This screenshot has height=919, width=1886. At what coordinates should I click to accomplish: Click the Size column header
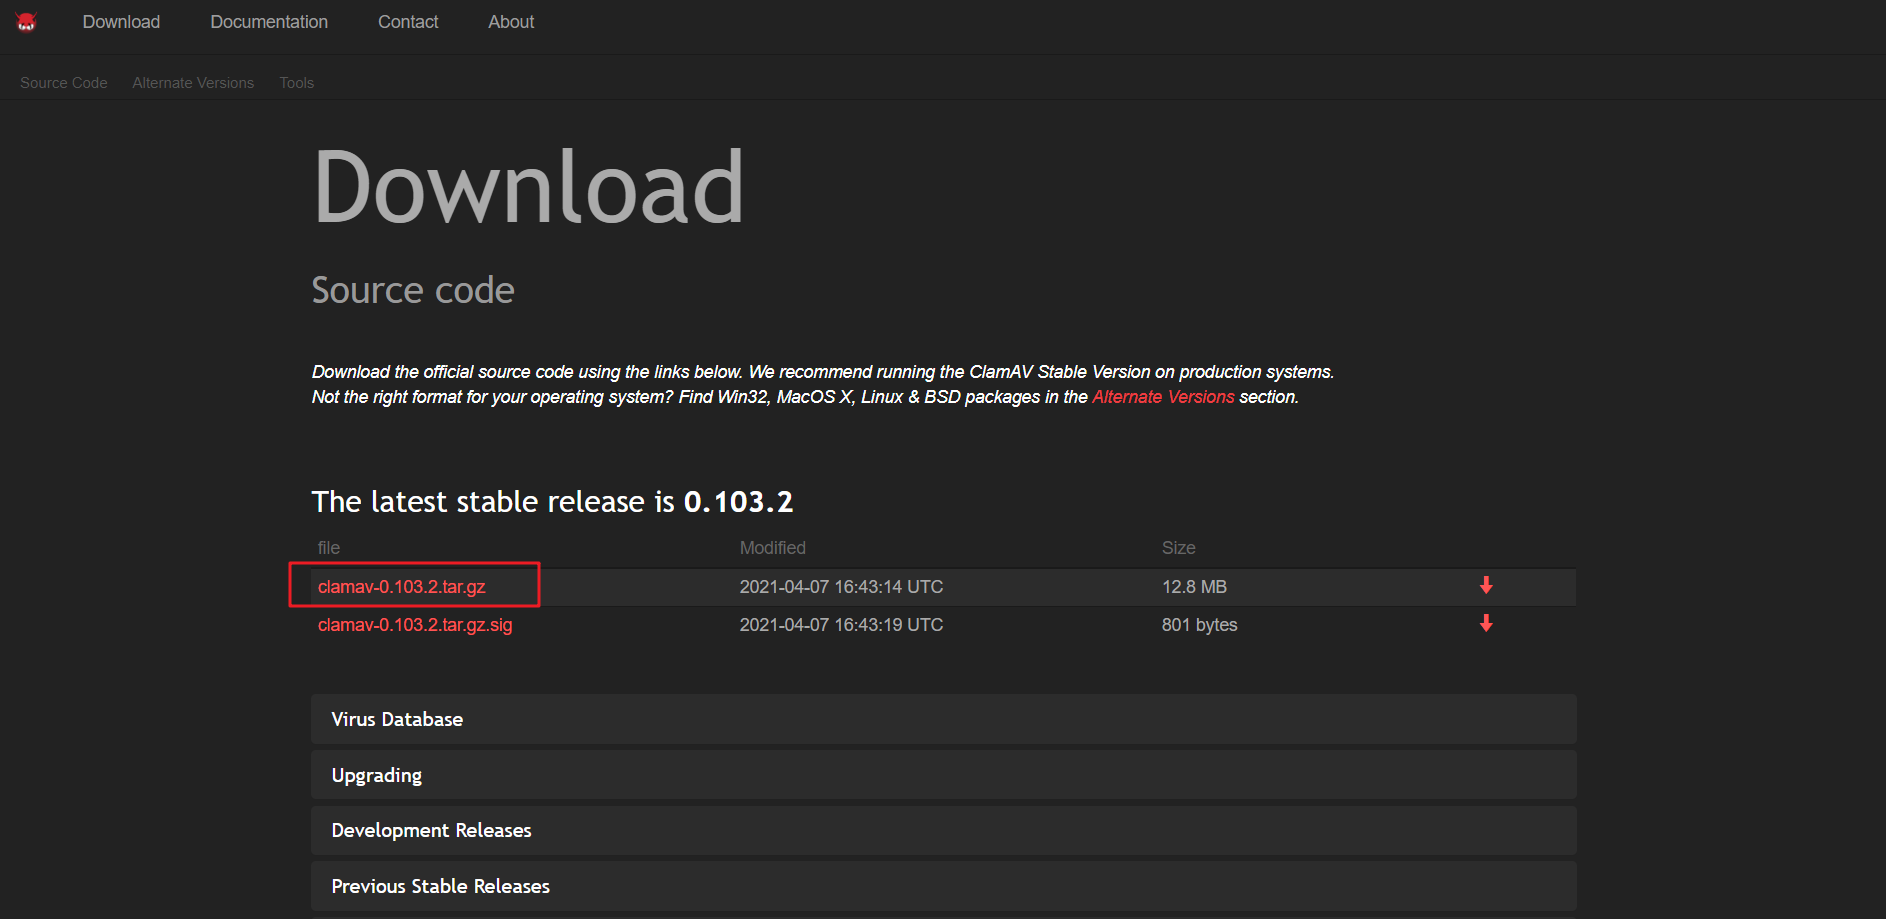tap(1179, 548)
